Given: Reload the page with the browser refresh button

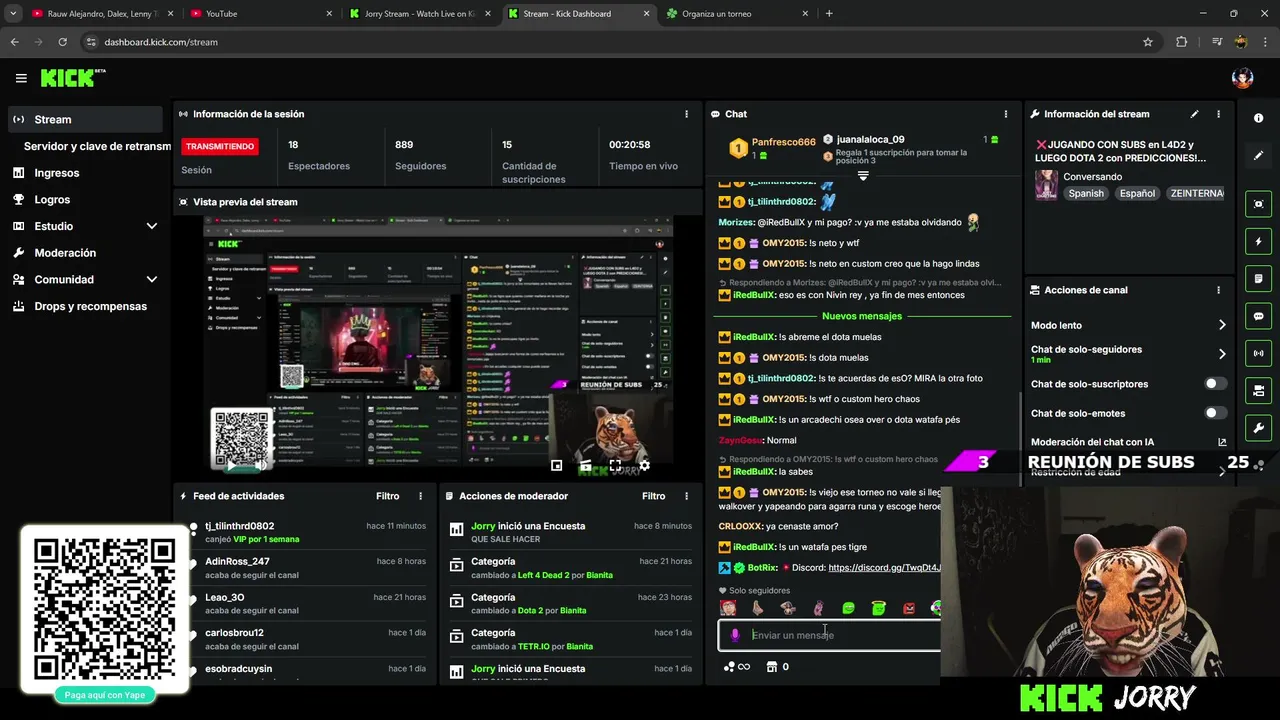Looking at the screenshot, I should (x=63, y=42).
